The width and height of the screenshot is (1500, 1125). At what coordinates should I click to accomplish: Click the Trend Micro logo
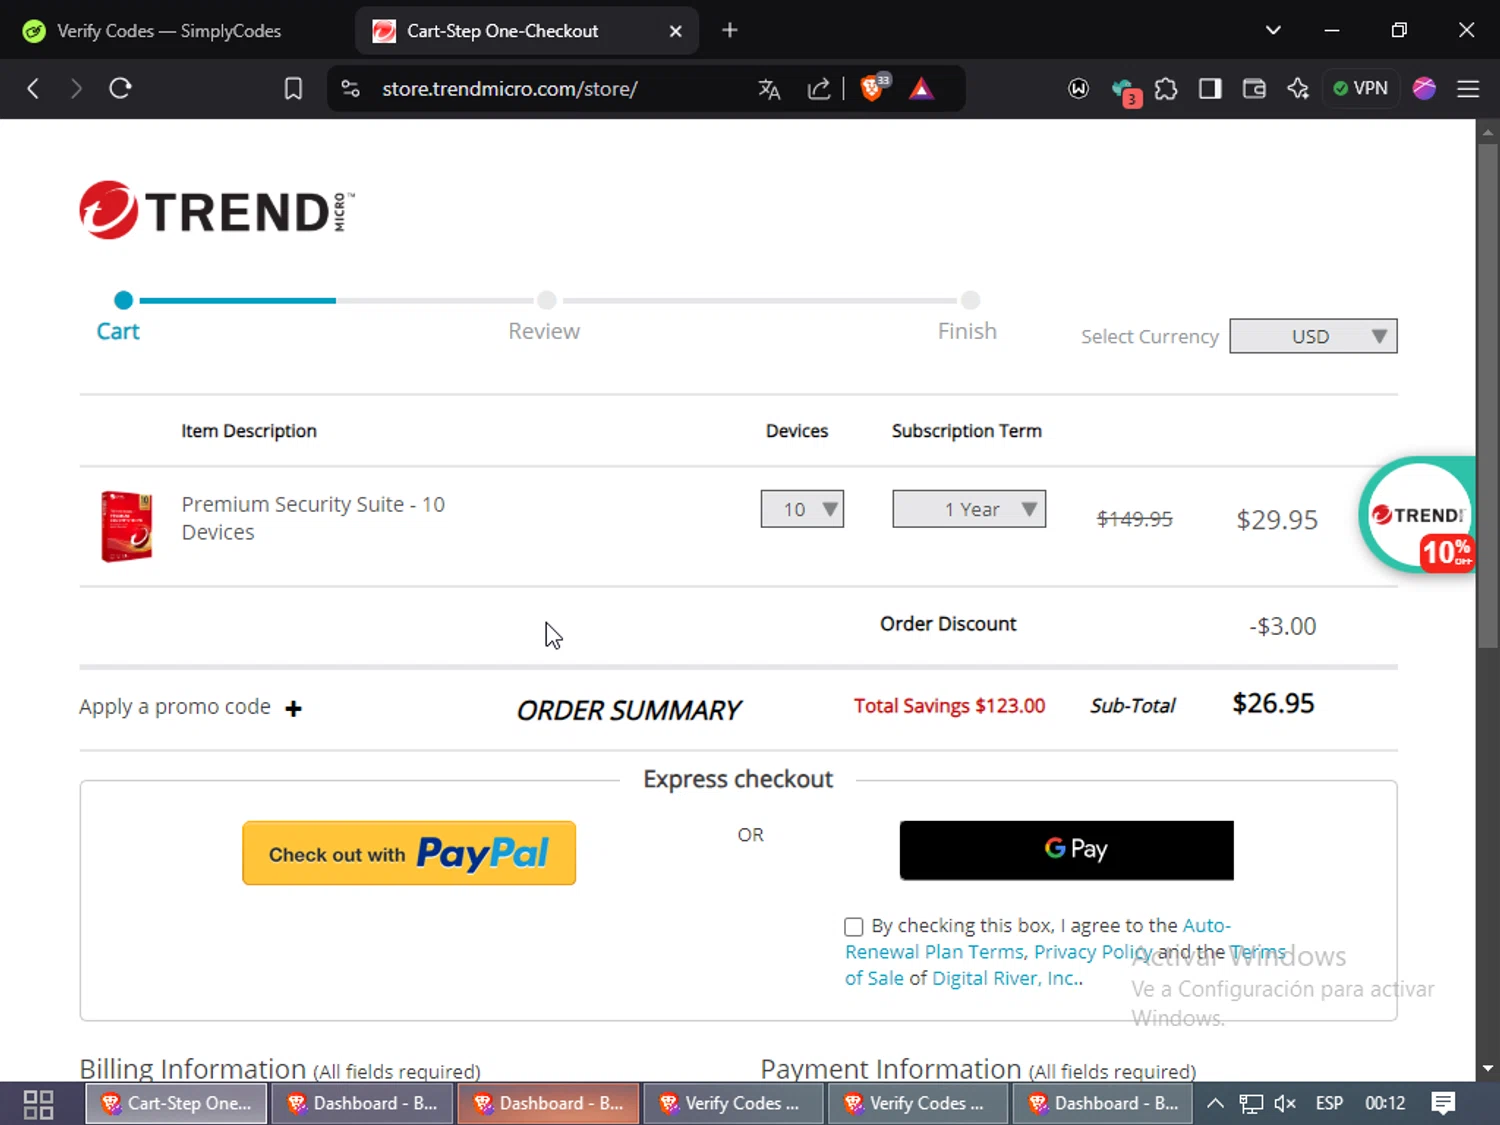[x=217, y=210]
